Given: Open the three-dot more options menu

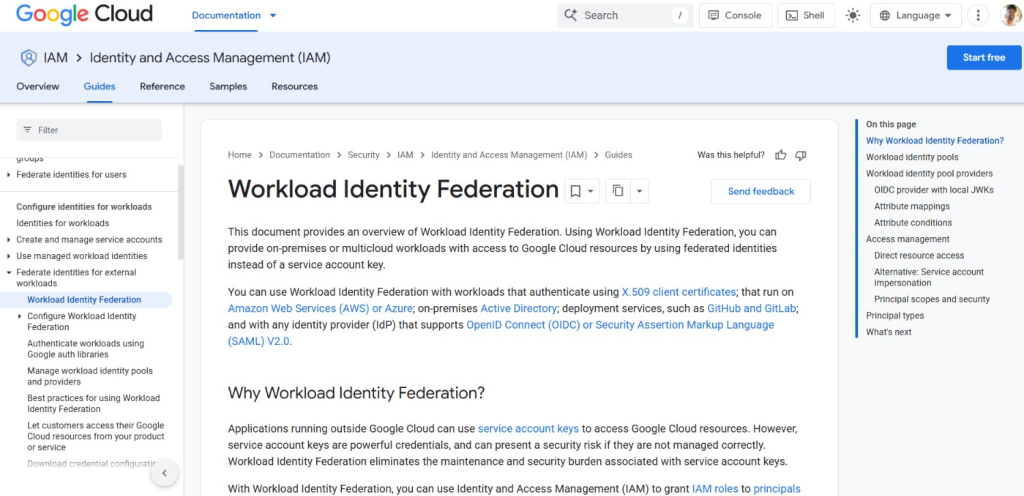Looking at the screenshot, I should [978, 16].
